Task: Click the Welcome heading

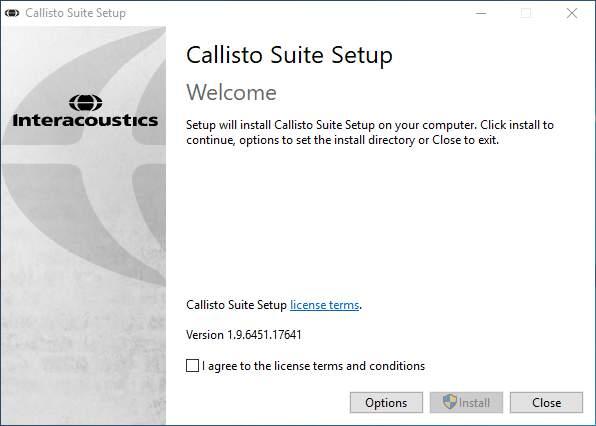Action: [231, 92]
